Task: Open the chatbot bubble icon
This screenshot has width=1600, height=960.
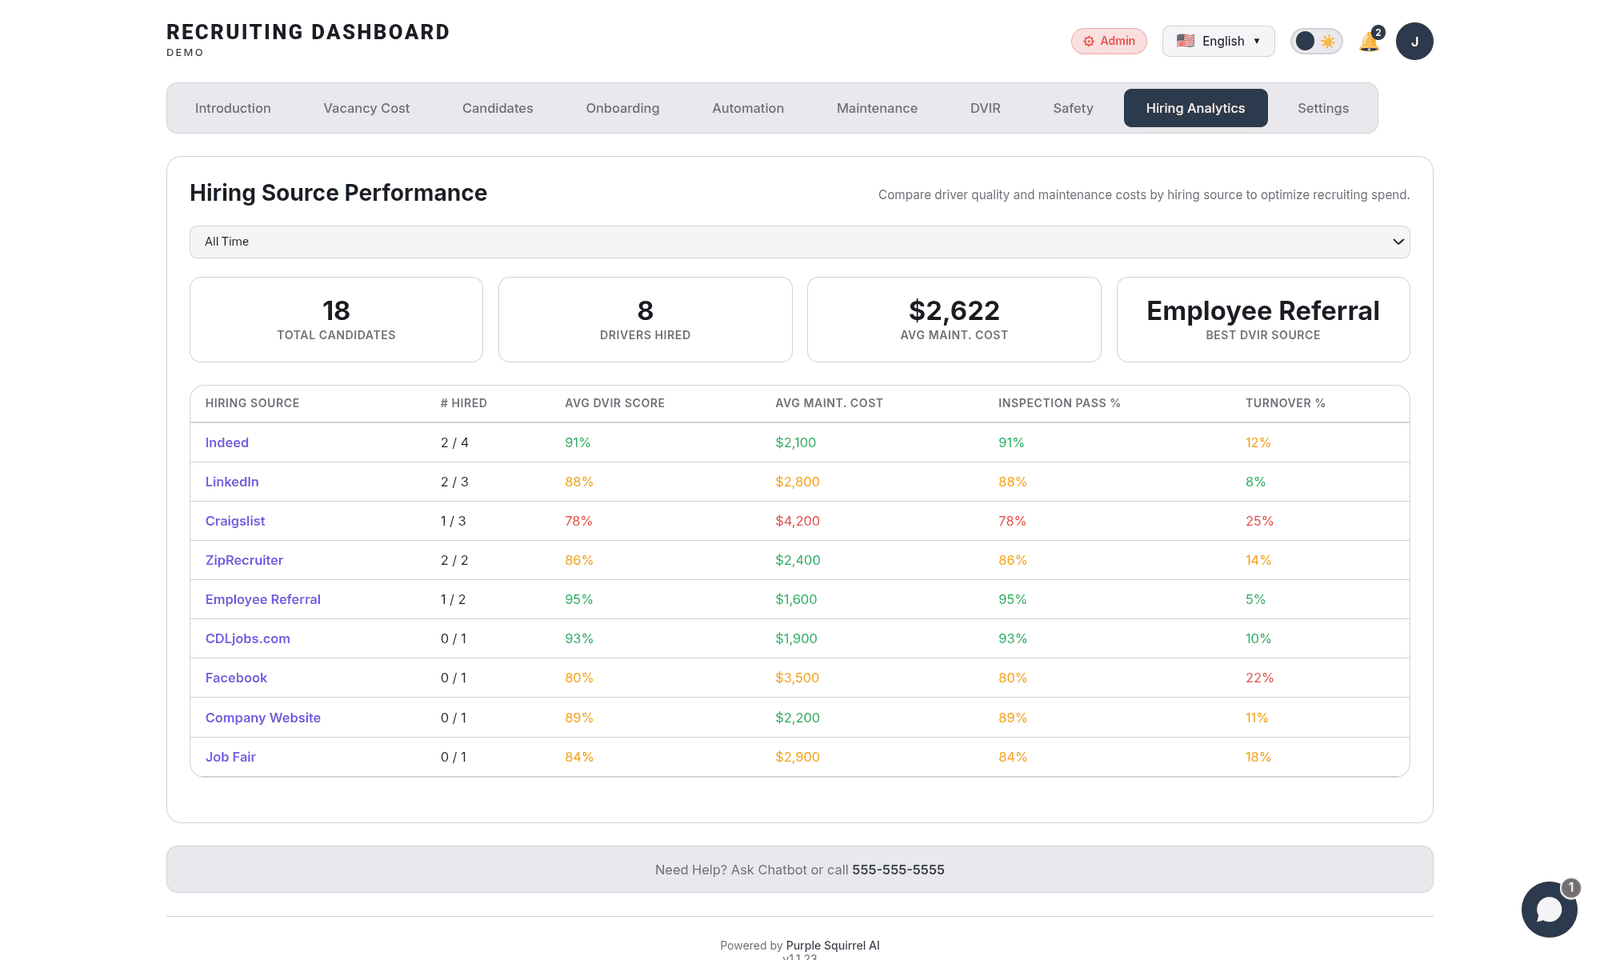Action: (1548, 909)
